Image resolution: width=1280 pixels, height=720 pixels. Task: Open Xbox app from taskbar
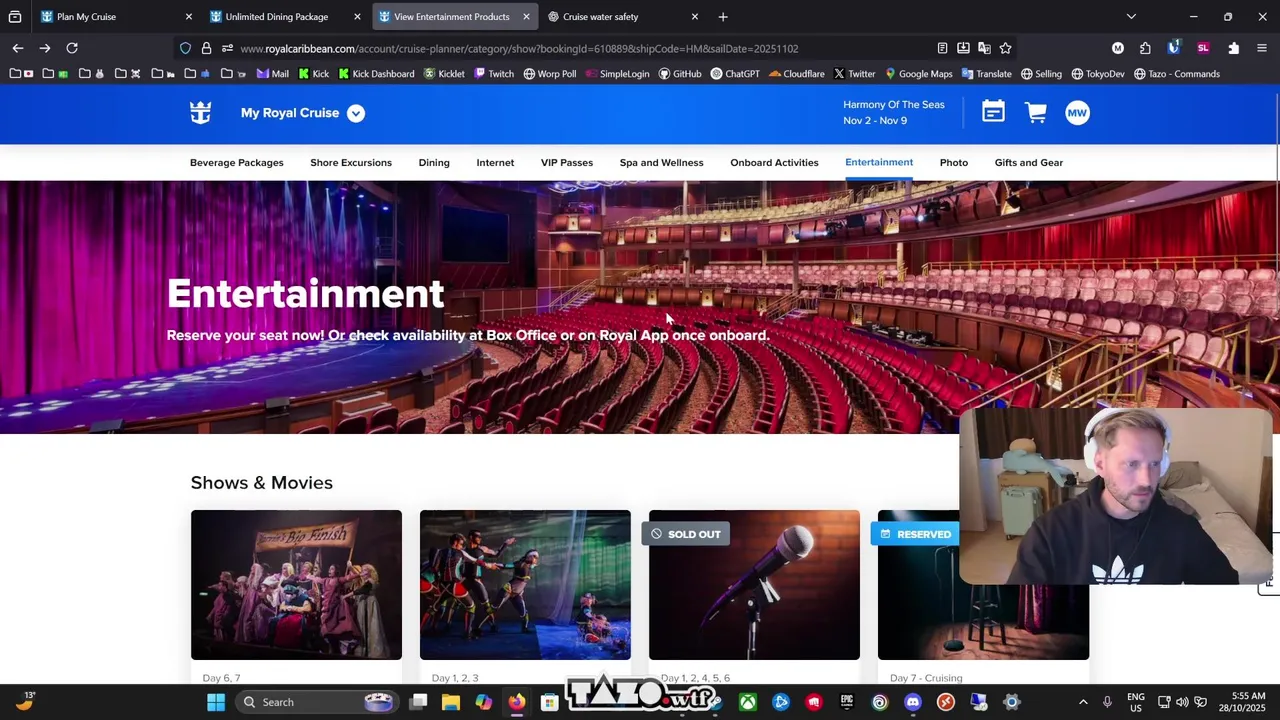click(747, 702)
